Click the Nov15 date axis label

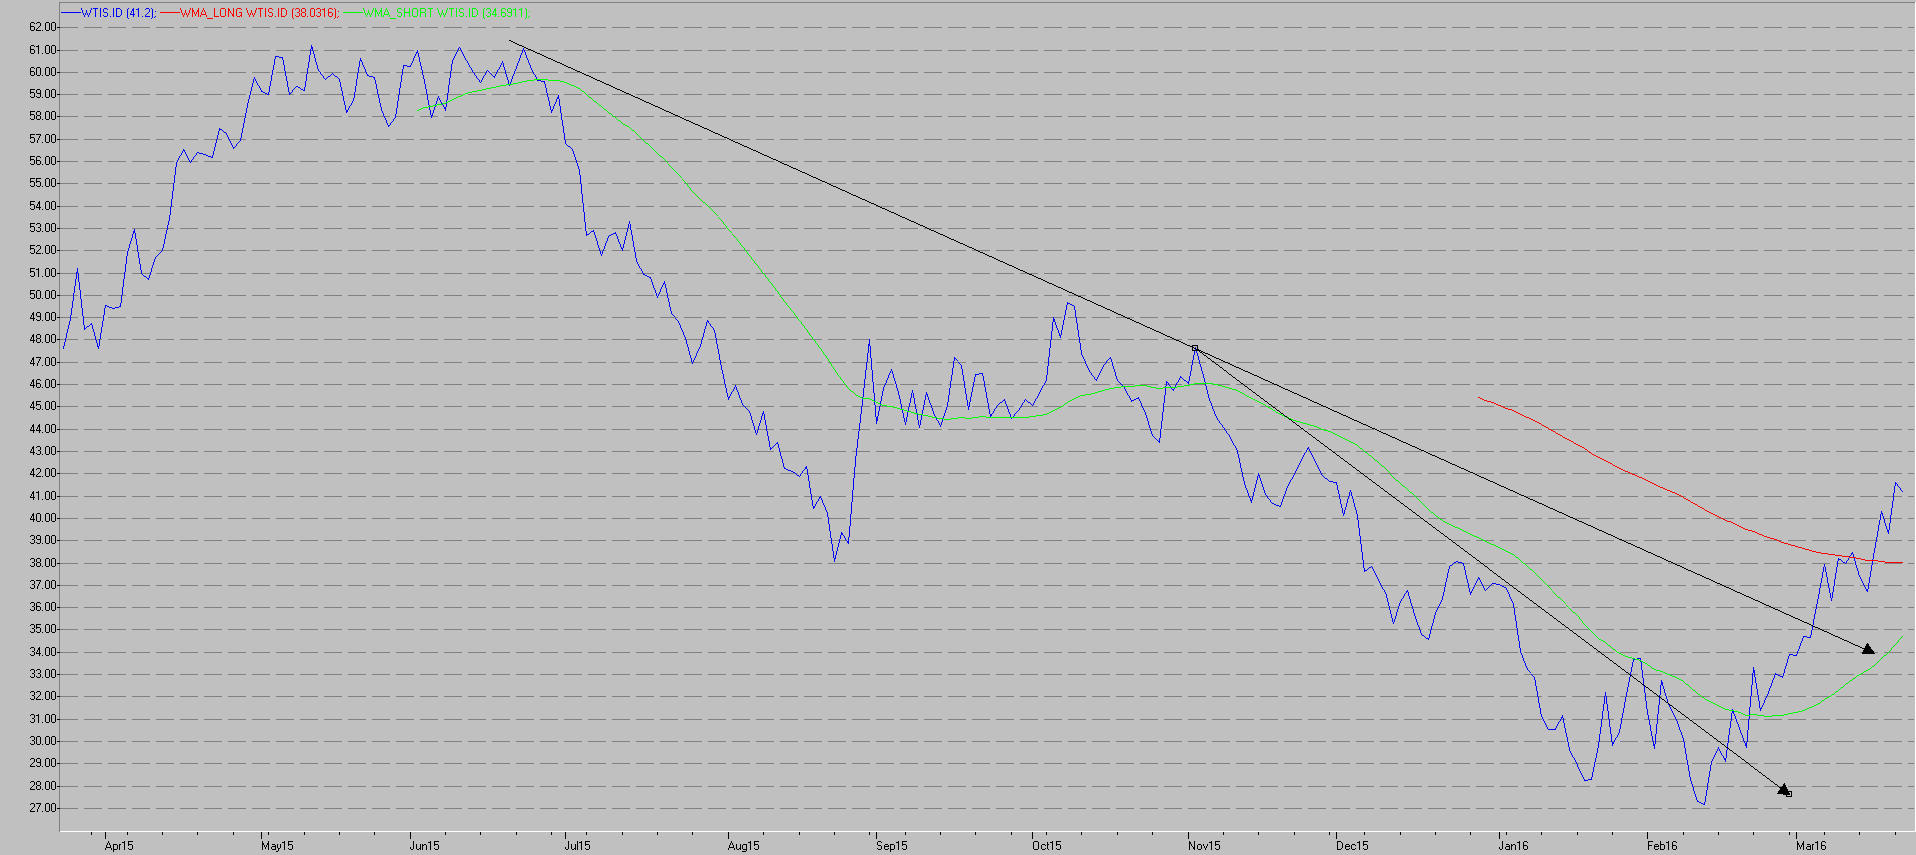point(1204,846)
